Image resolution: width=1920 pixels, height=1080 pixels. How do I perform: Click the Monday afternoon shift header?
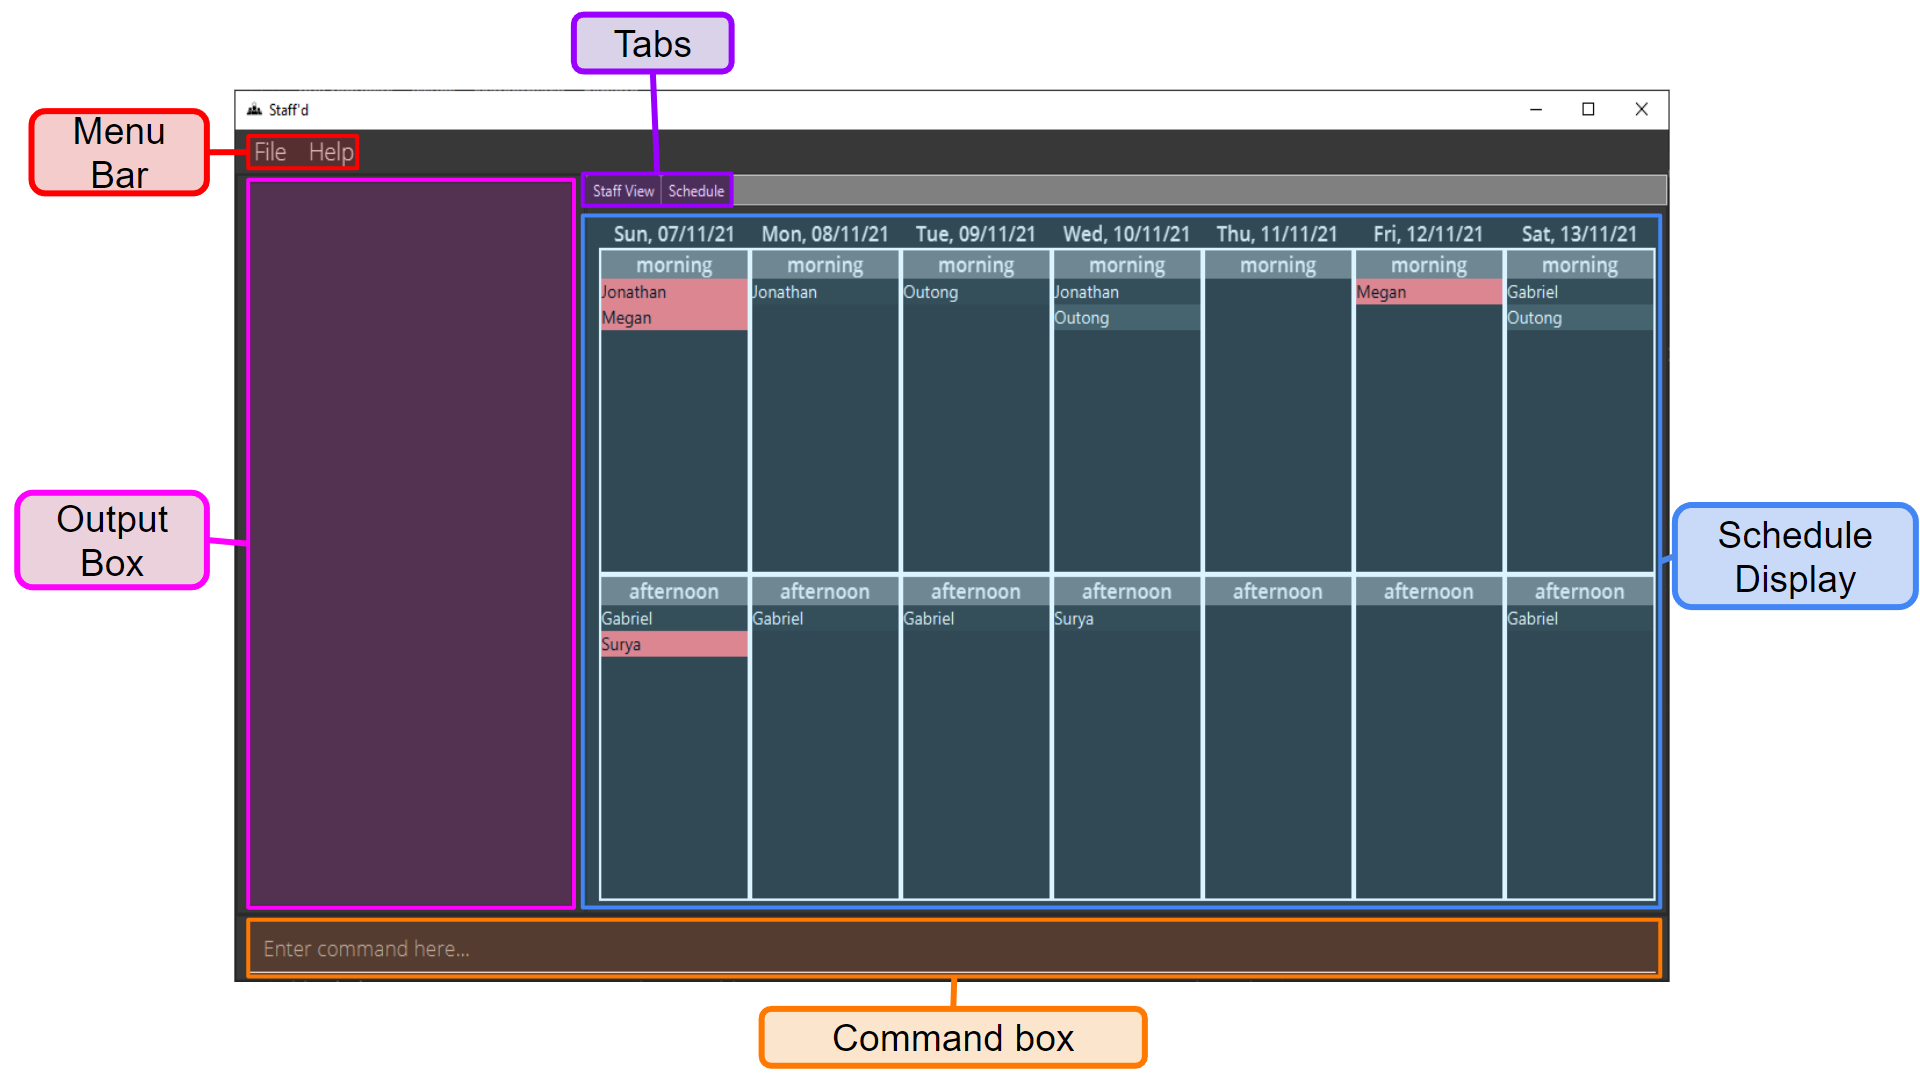[x=825, y=592]
